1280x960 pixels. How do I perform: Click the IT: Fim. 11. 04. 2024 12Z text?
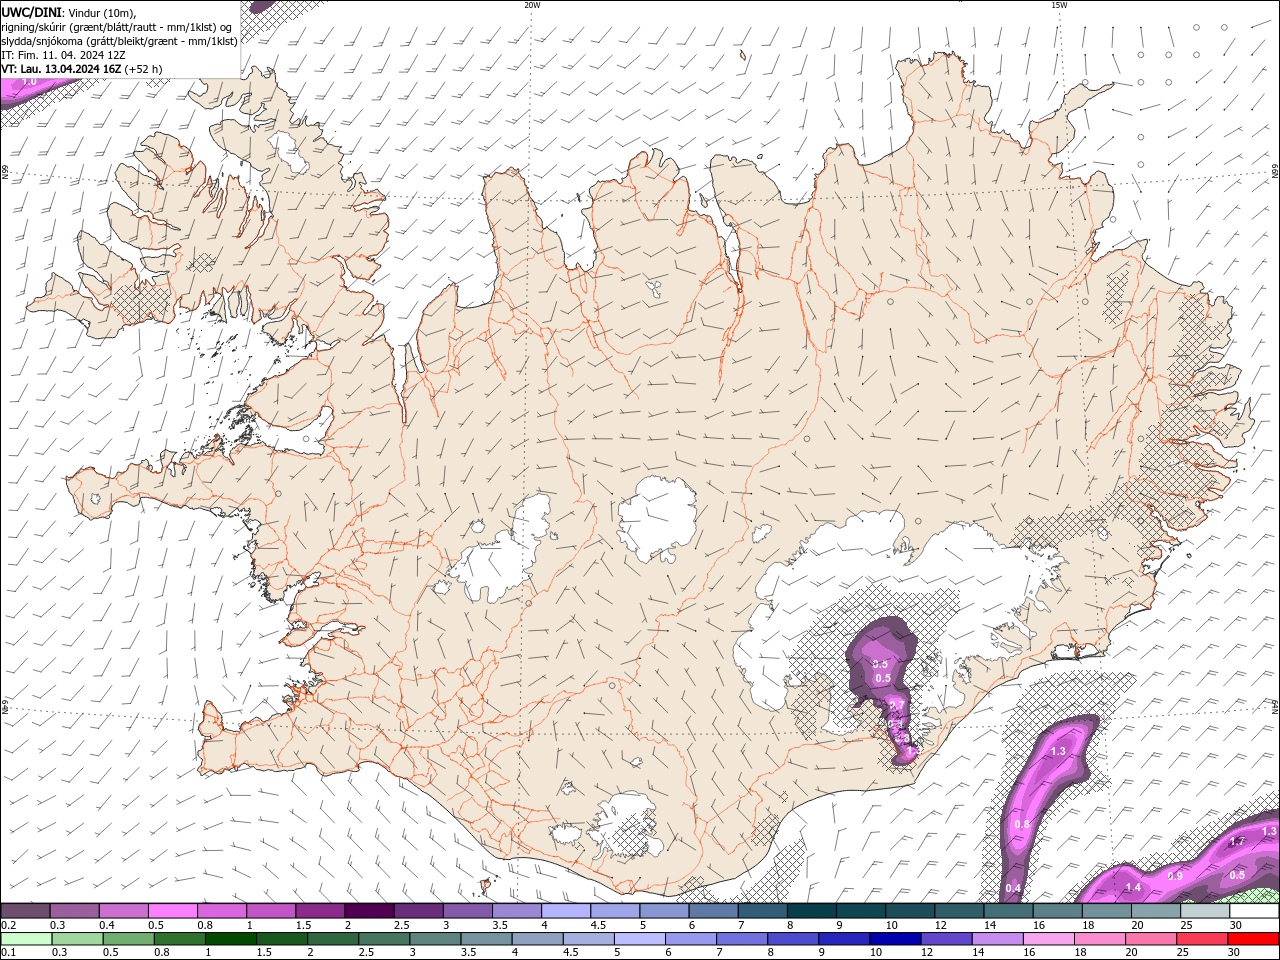tap(64, 55)
